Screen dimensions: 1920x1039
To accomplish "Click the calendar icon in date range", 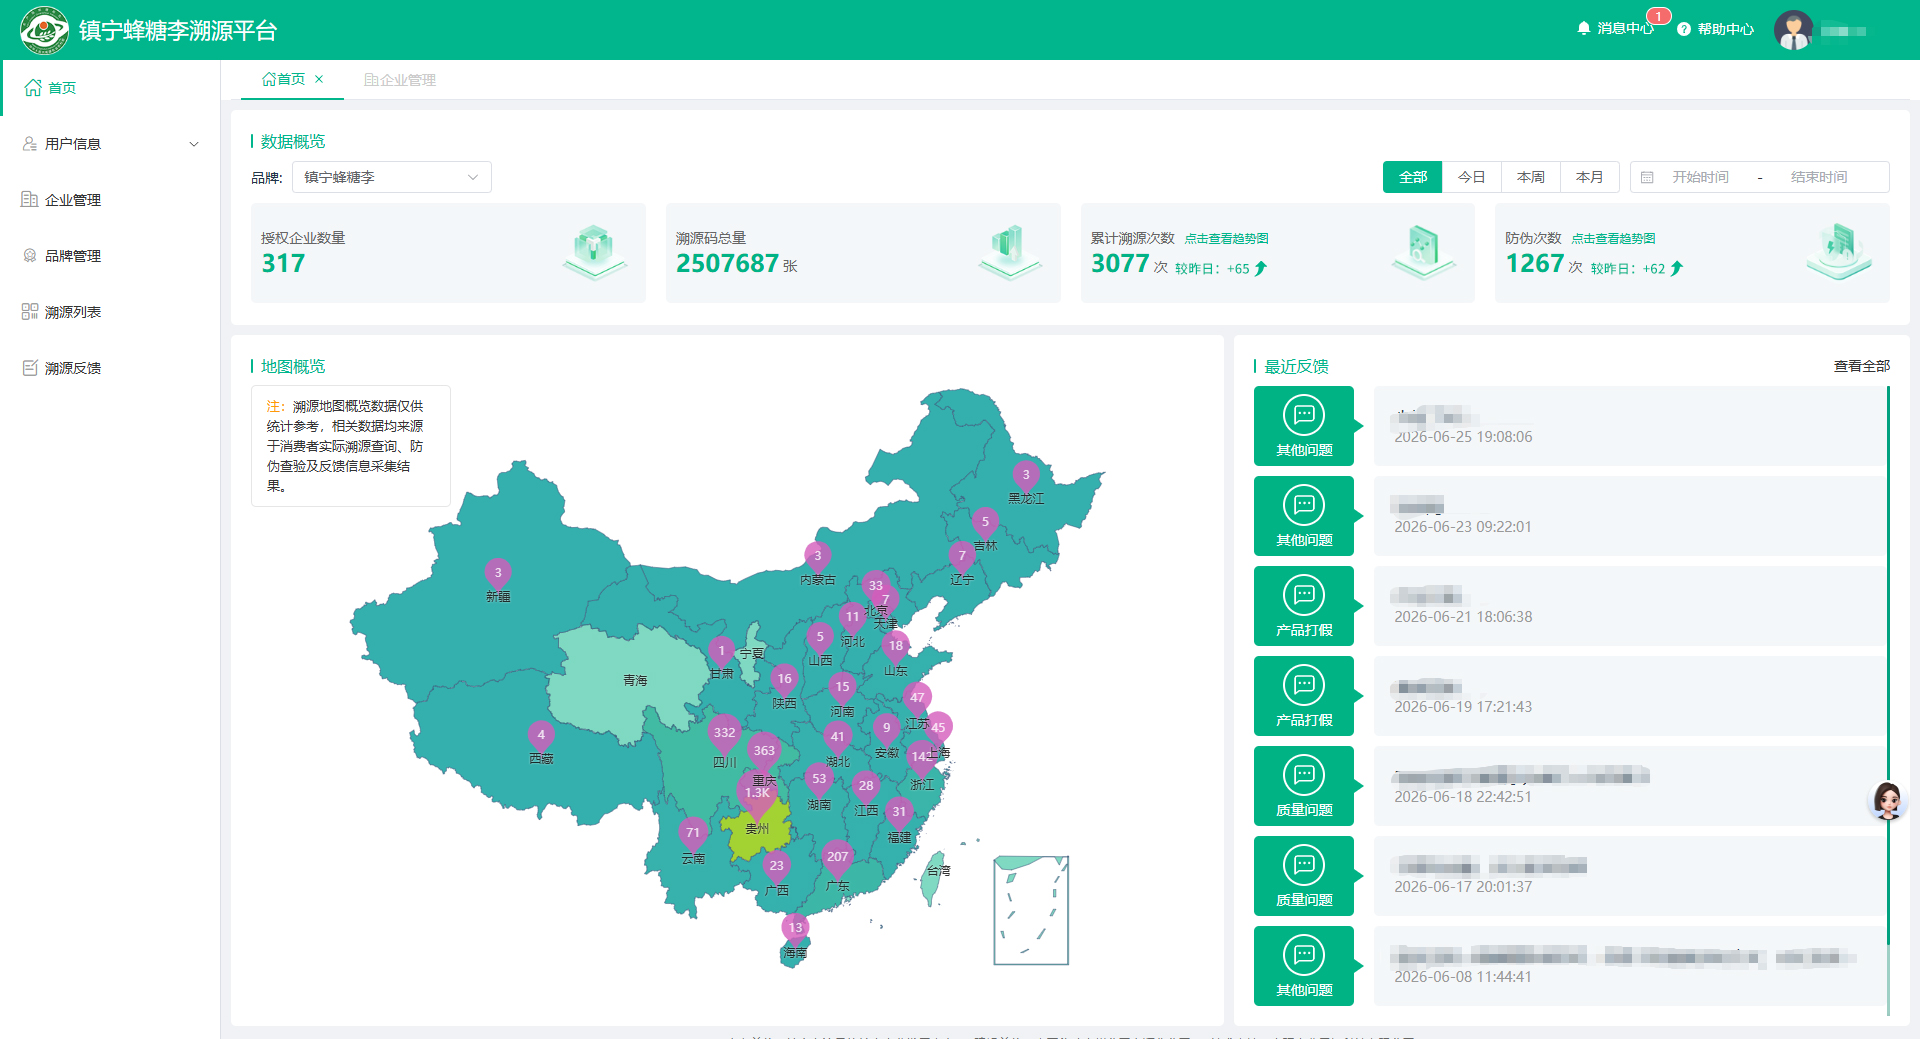I will (x=1647, y=177).
